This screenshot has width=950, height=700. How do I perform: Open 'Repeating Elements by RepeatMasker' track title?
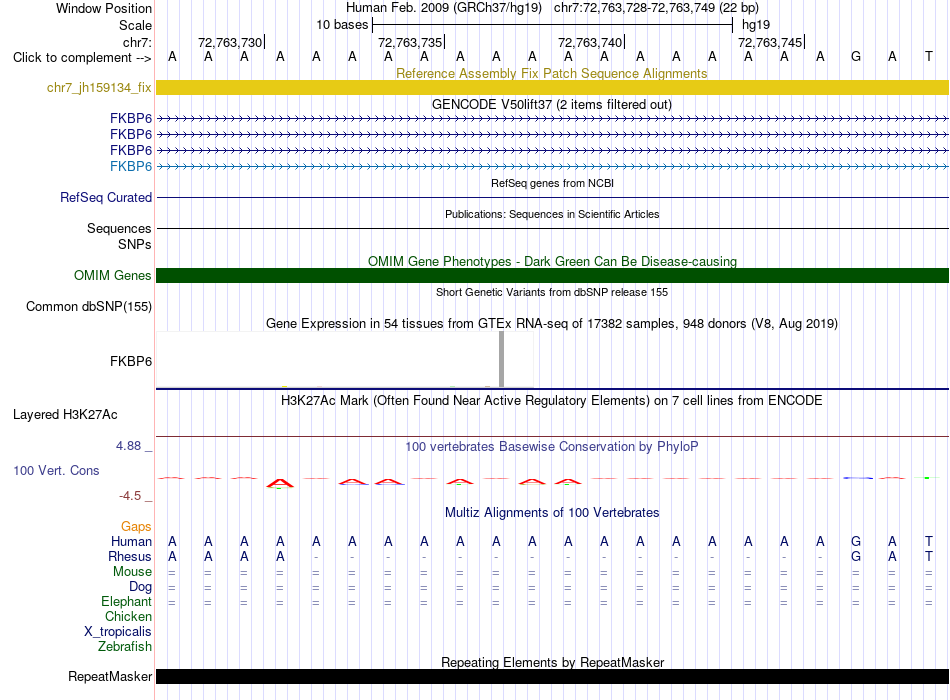click(553, 662)
